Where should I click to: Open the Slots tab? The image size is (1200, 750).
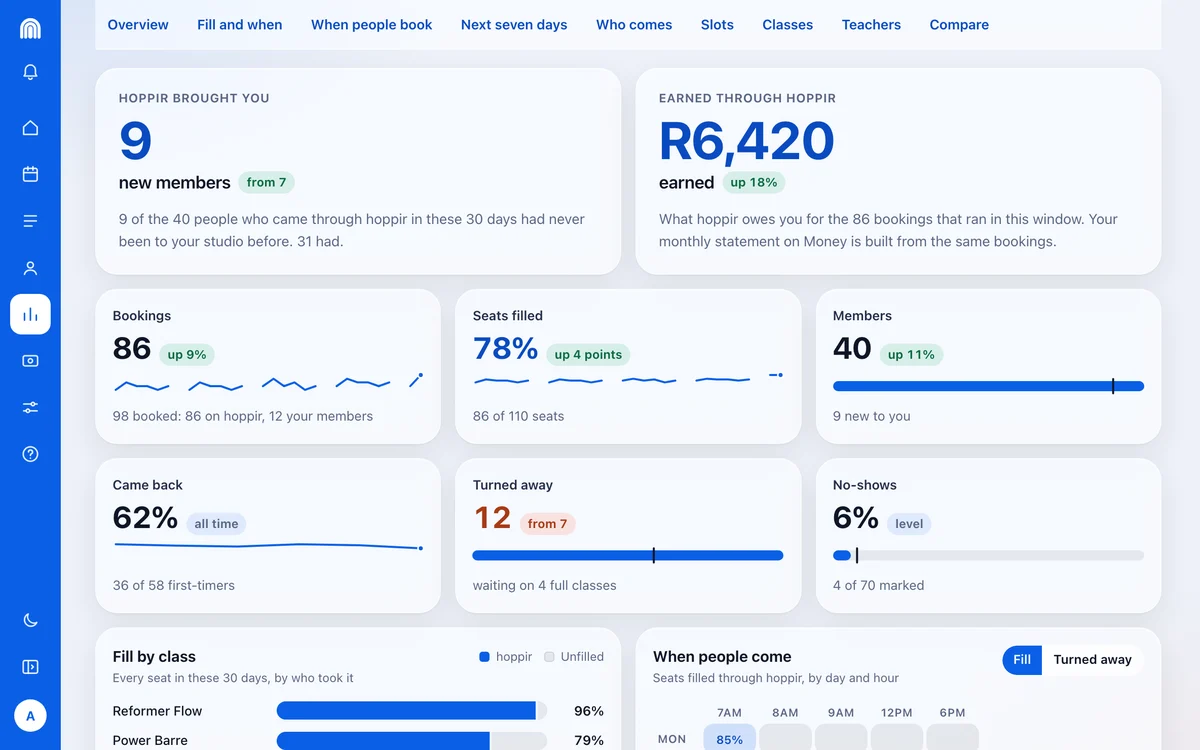717,25
